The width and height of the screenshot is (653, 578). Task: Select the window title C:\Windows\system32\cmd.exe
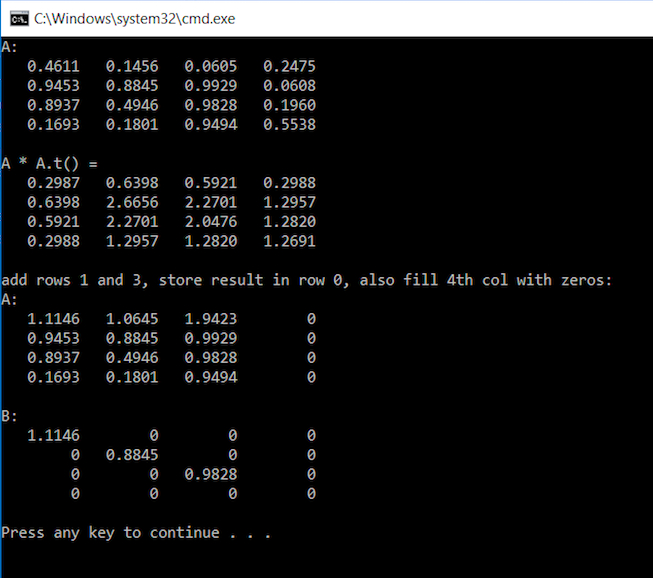point(135,19)
